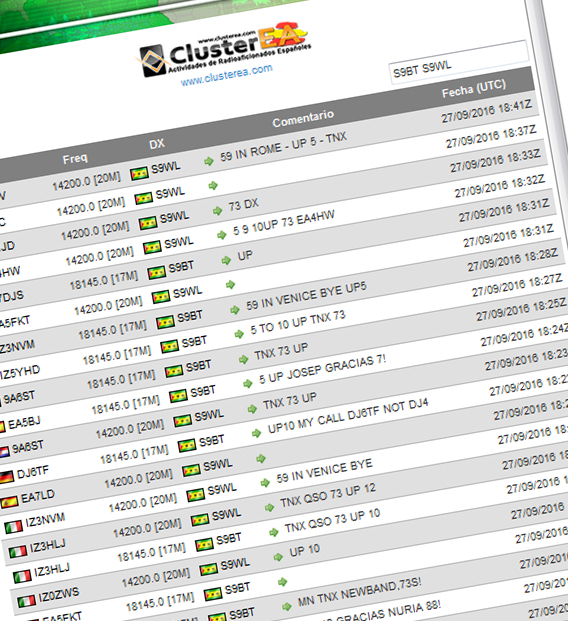Click the green arrow in the 18:37Z row
Image resolution: width=568 pixels, height=621 pixels.
point(213,185)
